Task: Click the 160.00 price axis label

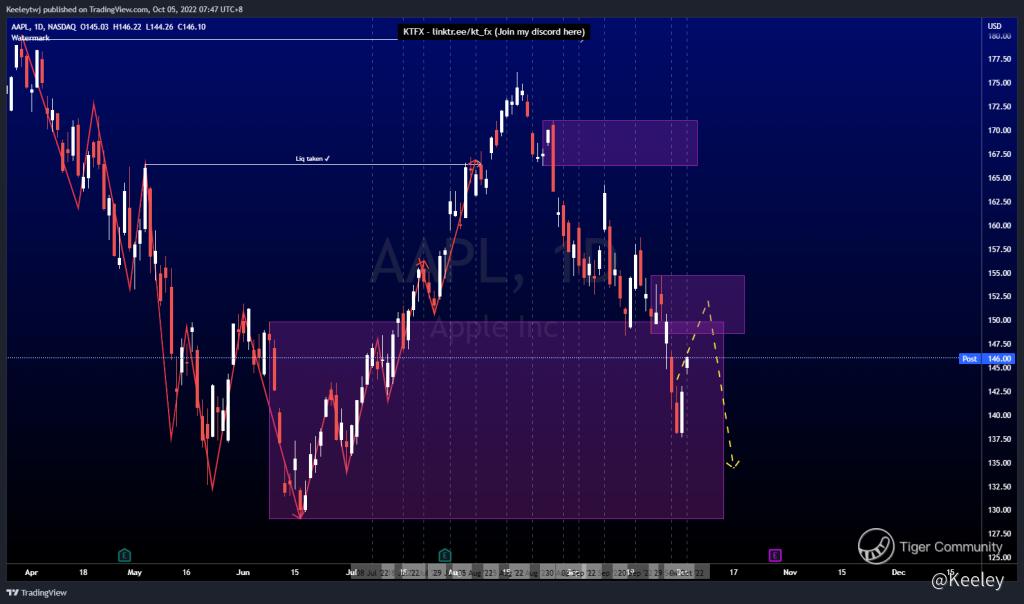Action: (x=999, y=226)
